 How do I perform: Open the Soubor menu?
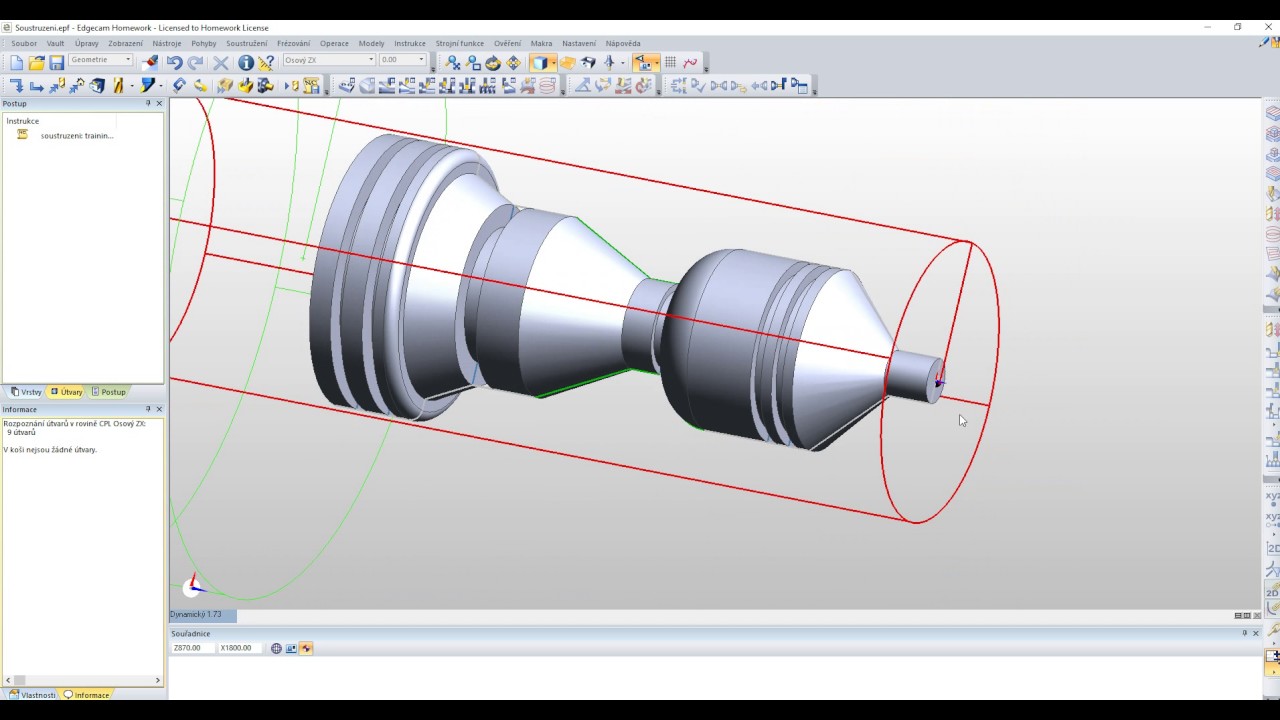coord(24,43)
